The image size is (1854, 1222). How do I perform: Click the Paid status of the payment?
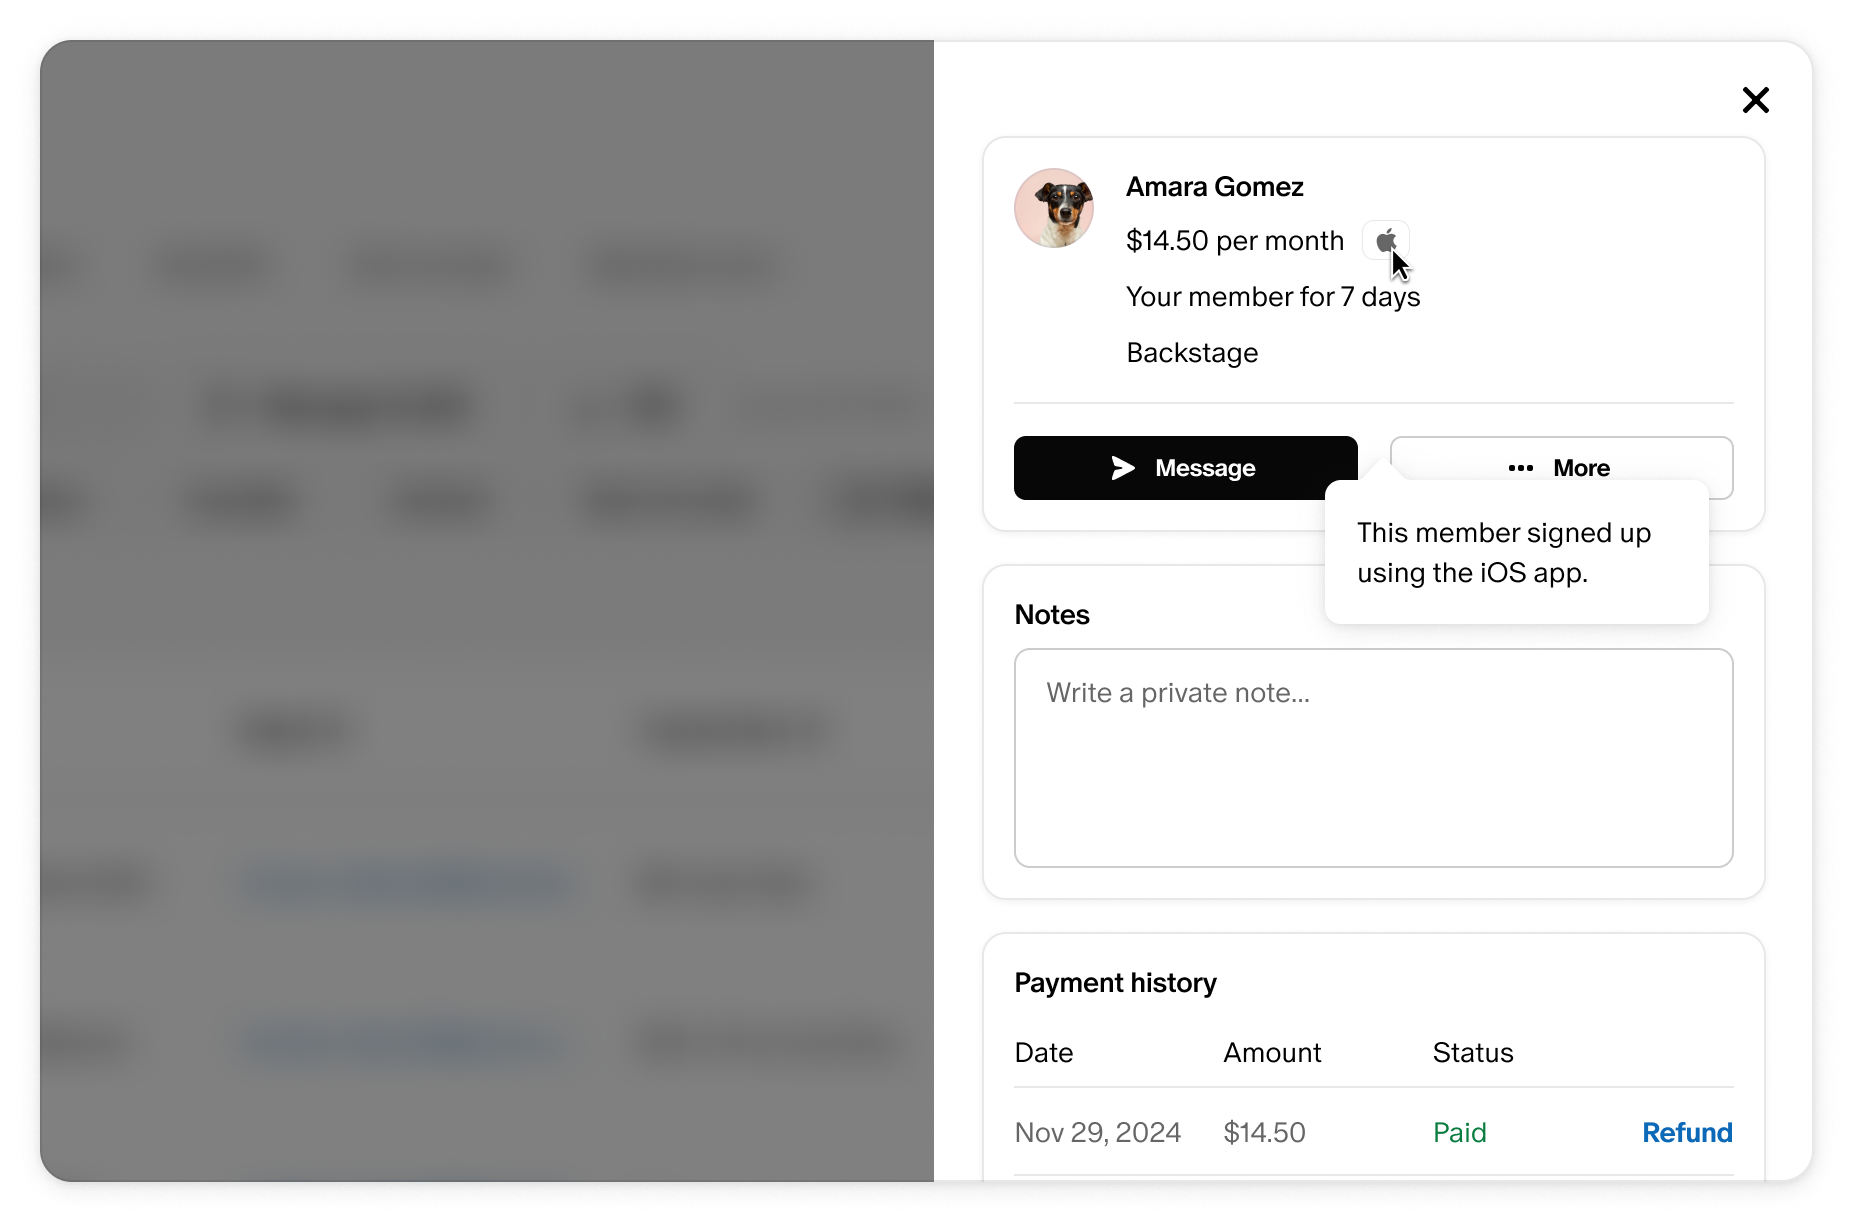(1459, 1132)
